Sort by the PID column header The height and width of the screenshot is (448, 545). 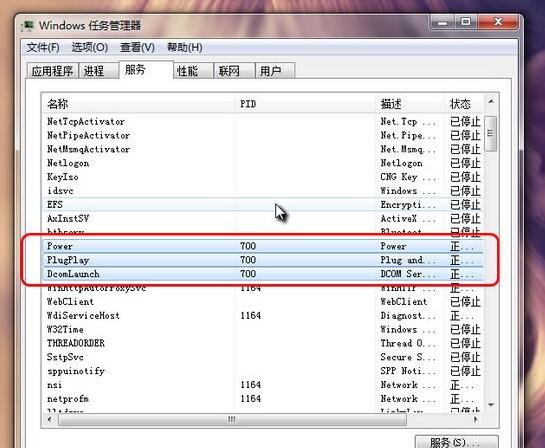point(306,104)
